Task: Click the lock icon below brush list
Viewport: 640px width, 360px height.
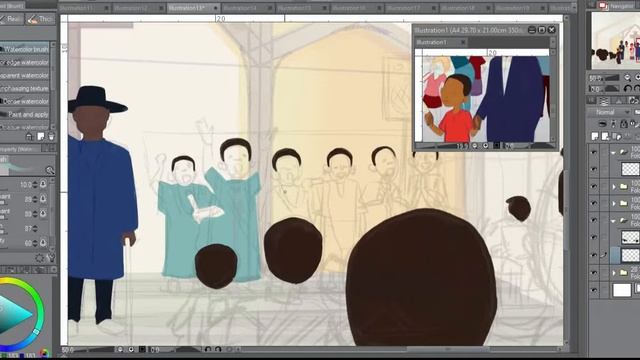Action: (29, 136)
